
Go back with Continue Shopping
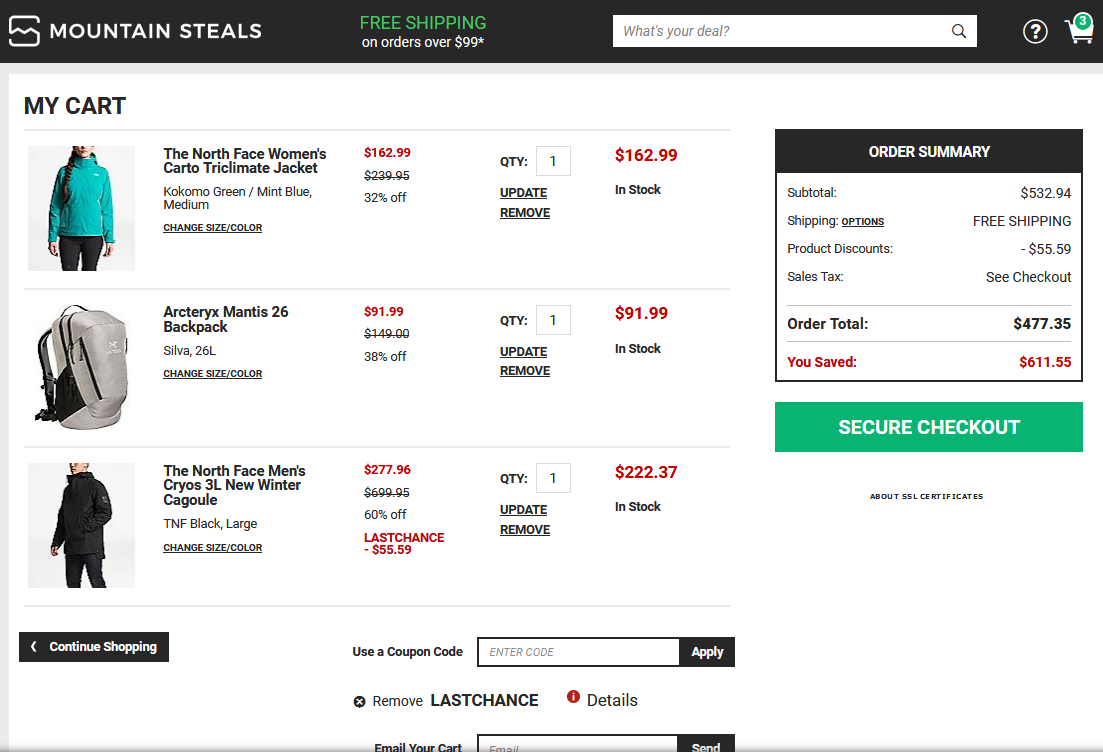click(94, 647)
